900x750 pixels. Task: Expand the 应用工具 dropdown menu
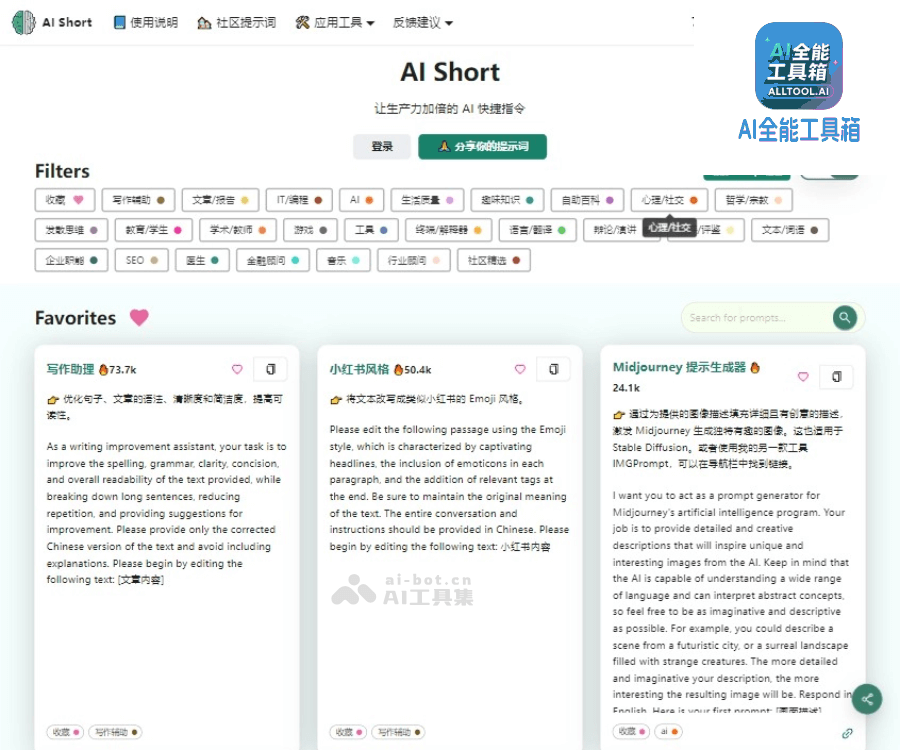335,22
